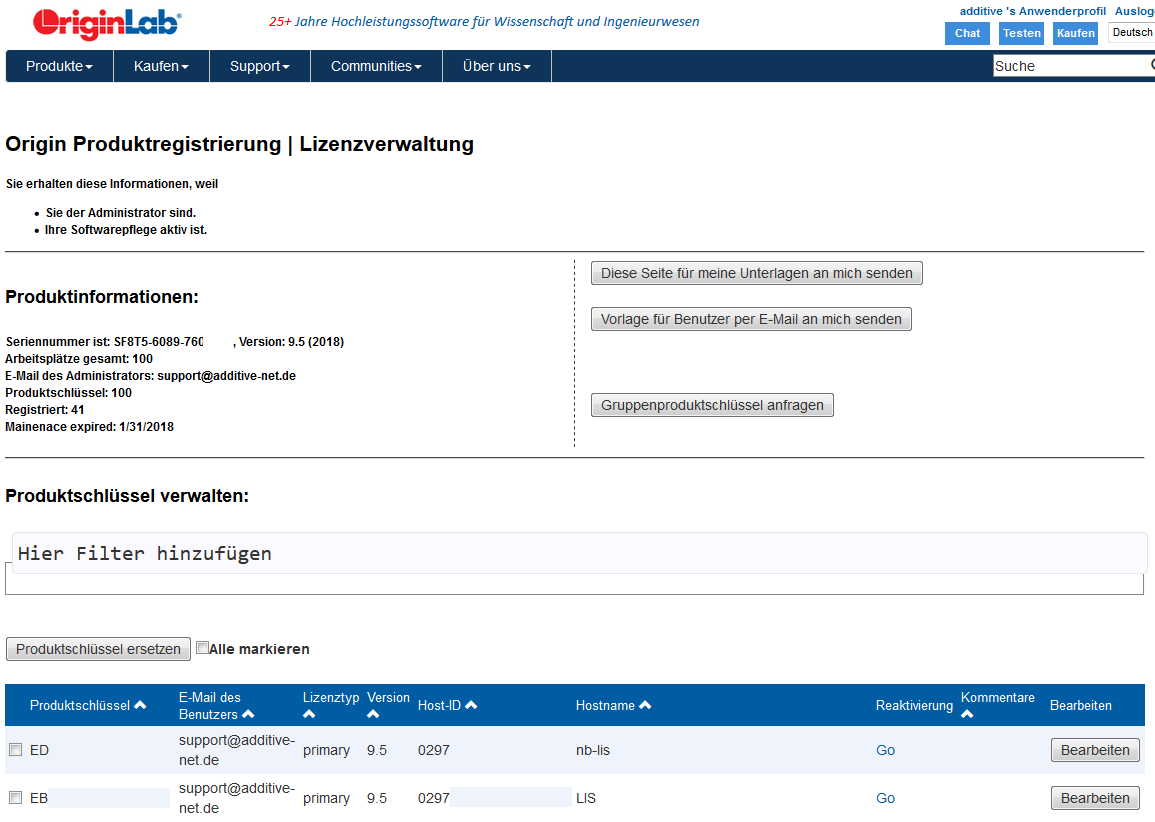
Task: Click the hostname nb-lis cell
Action: (x=593, y=750)
